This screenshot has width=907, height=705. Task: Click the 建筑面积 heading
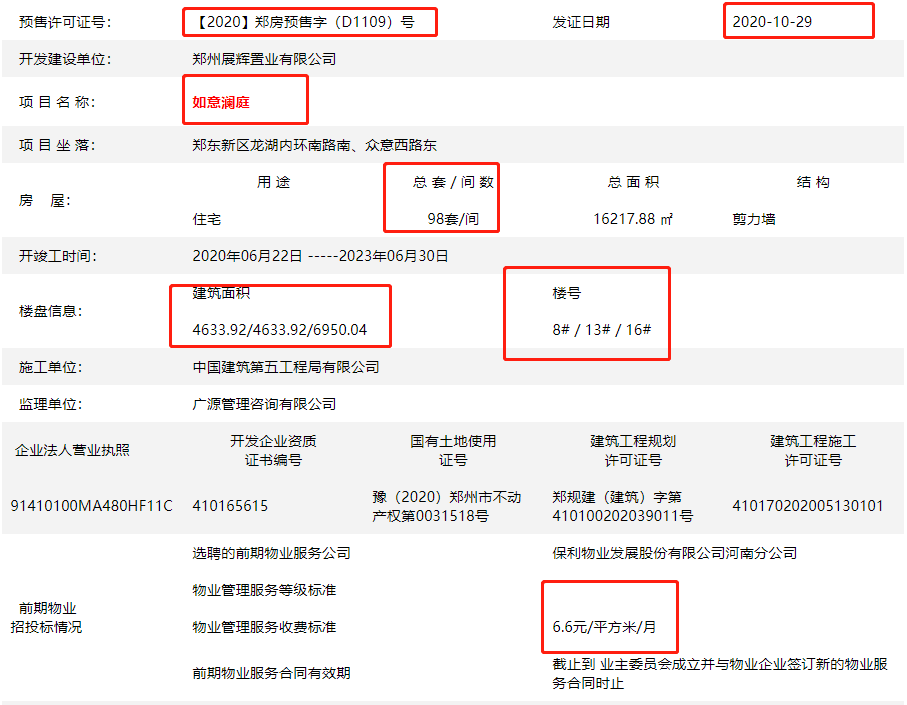coord(221,293)
